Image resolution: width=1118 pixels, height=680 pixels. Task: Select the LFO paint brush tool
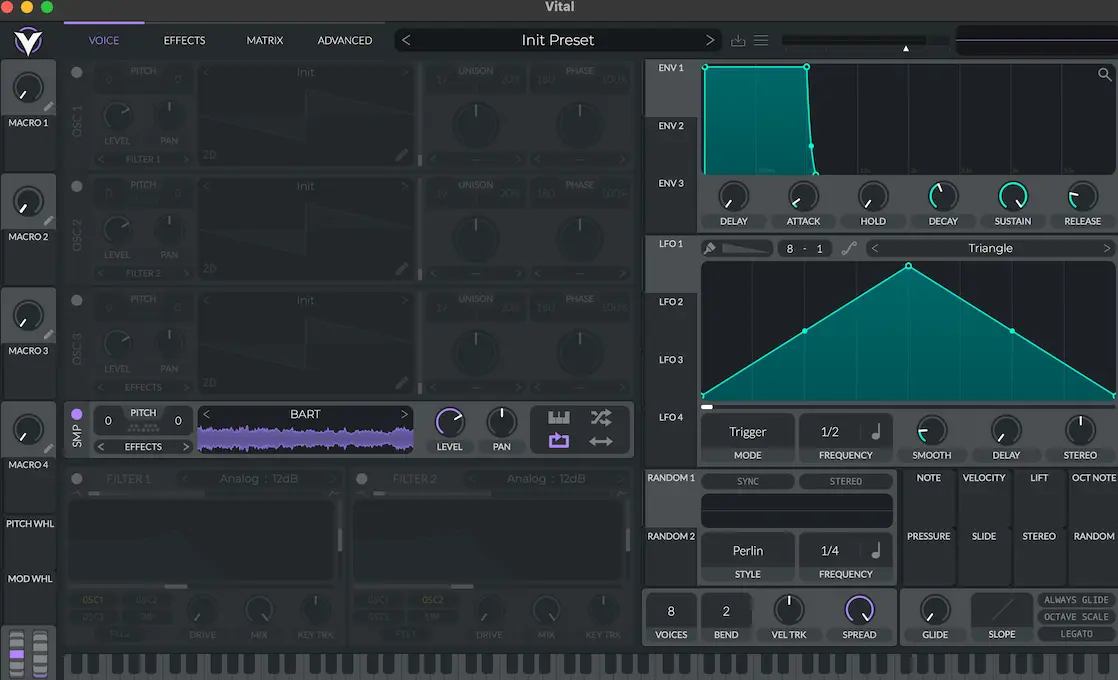click(x=709, y=248)
